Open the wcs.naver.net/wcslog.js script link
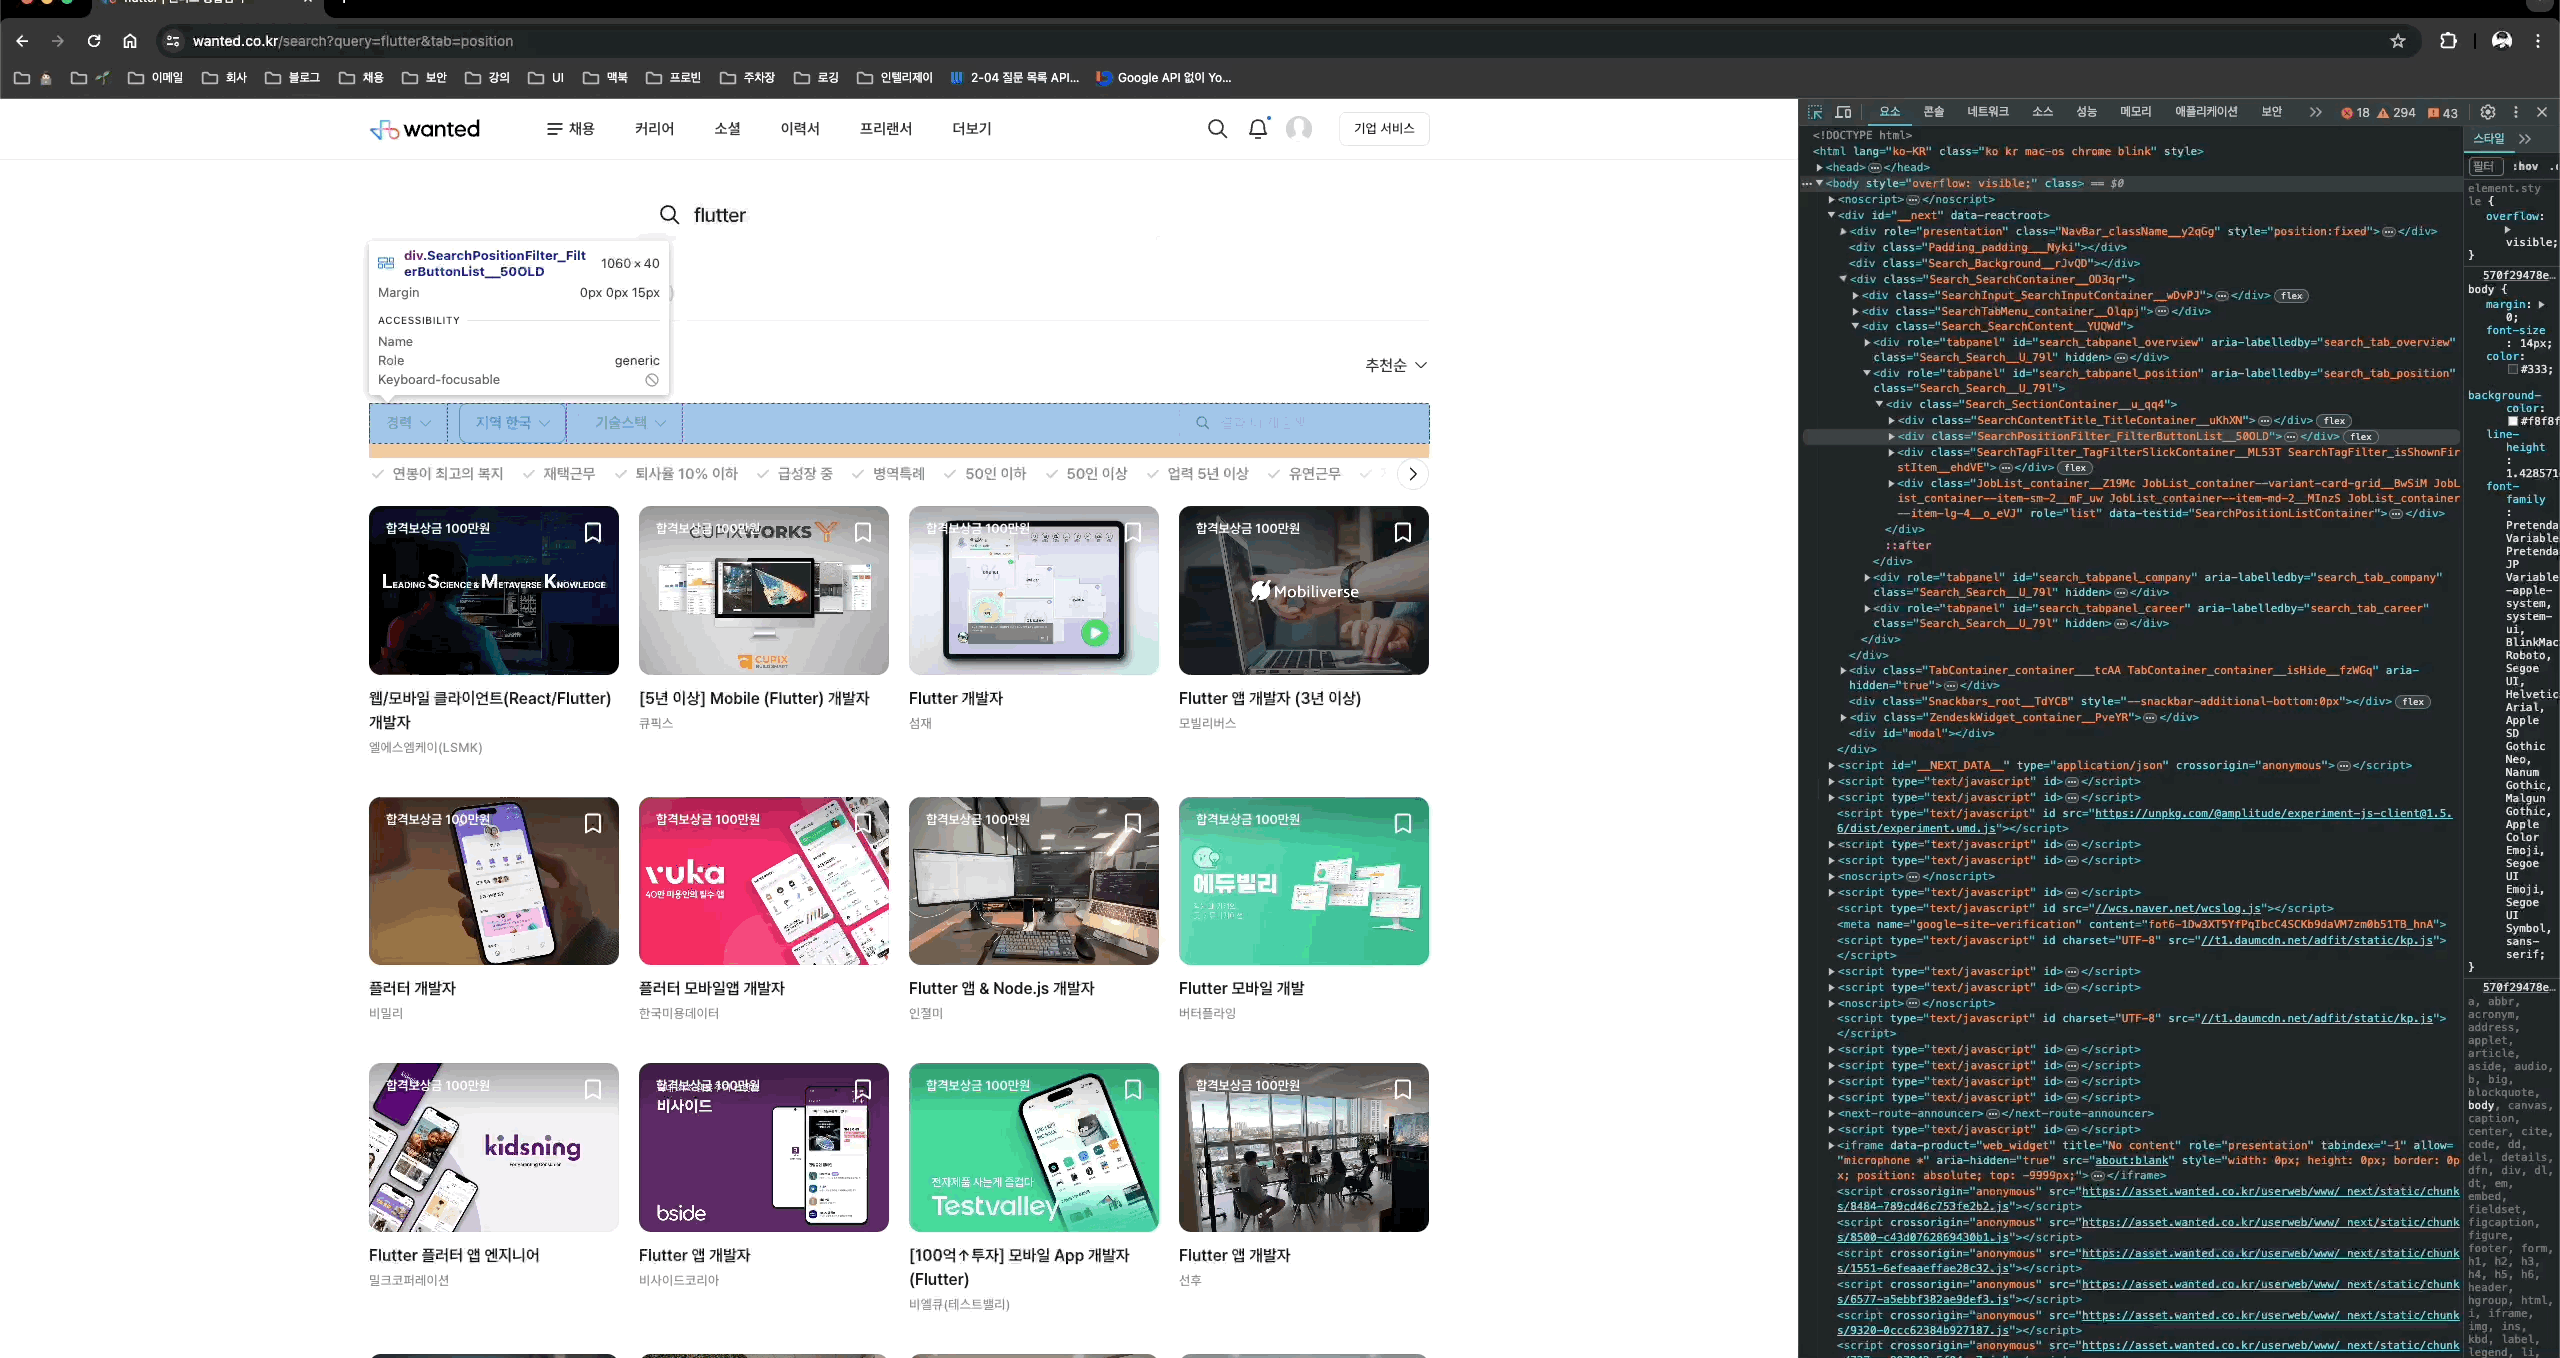Viewport: 2560px width, 1358px height. pyautogui.click(x=2178, y=909)
